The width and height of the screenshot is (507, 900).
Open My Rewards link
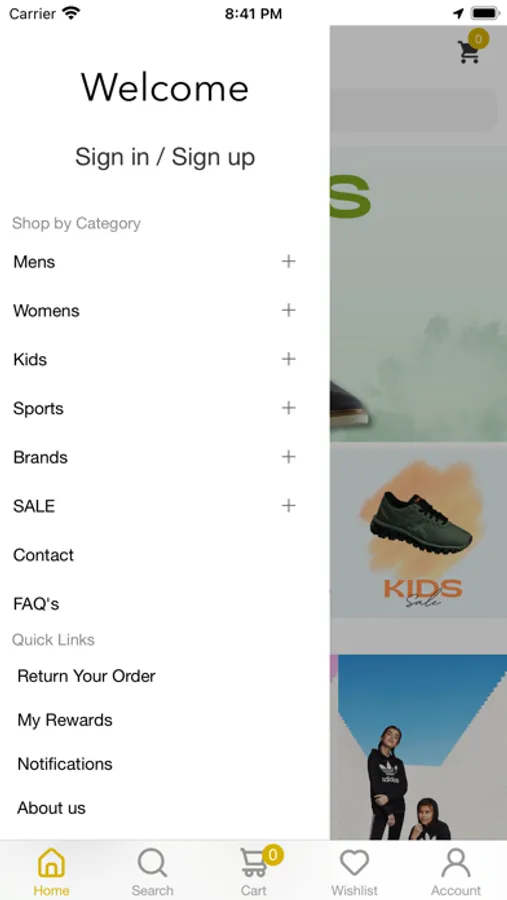pyautogui.click(x=65, y=720)
